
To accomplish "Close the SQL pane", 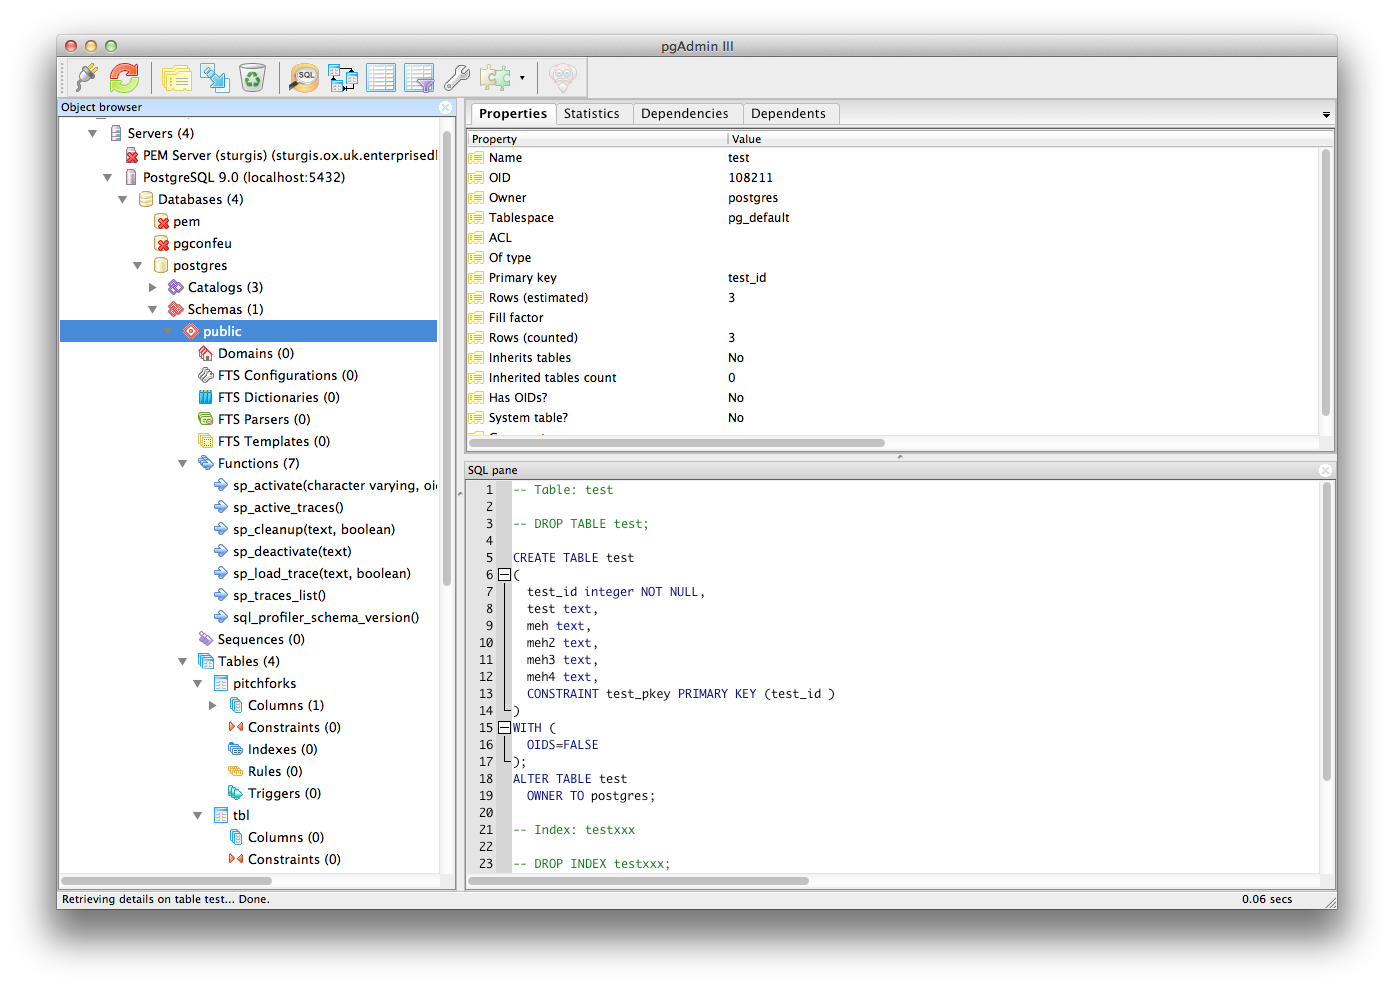I will point(1325,470).
